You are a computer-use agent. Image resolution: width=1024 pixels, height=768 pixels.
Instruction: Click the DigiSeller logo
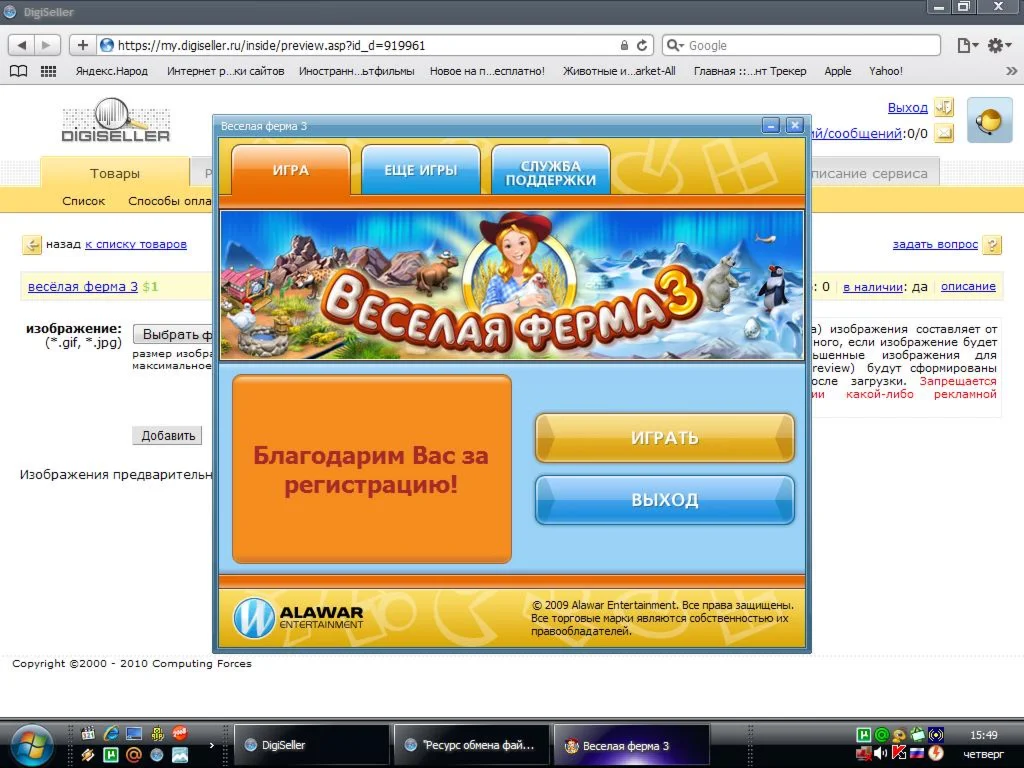(116, 120)
